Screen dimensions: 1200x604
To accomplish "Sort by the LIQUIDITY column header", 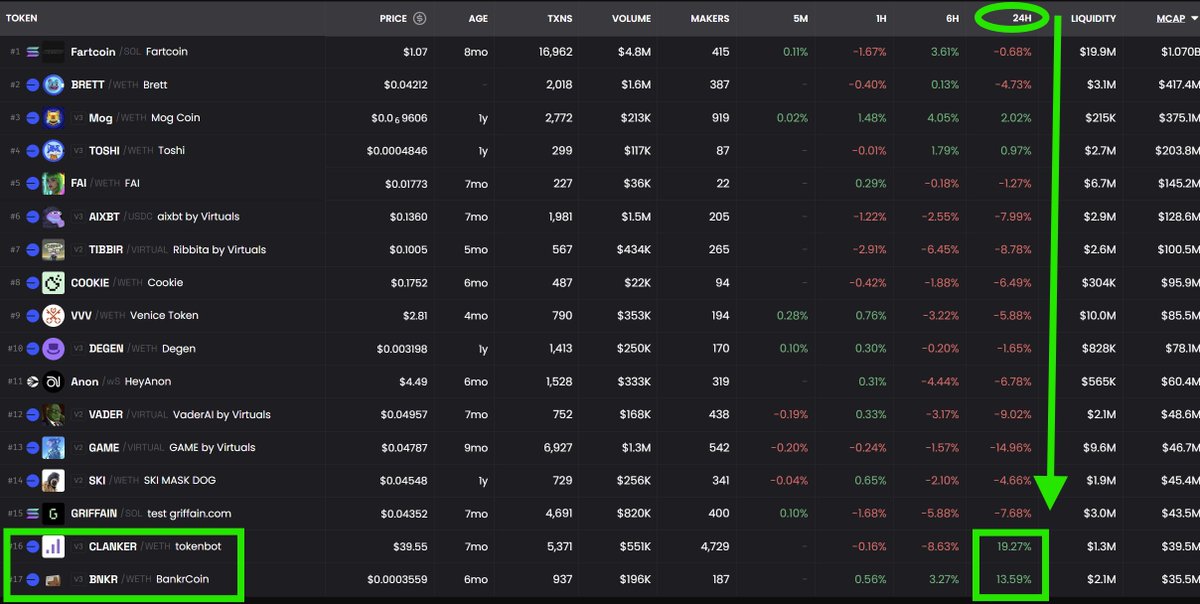I will tap(1093, 18).
